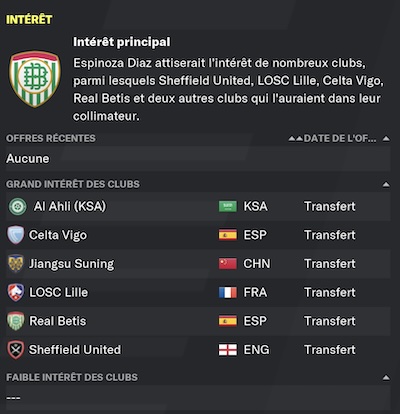
Task: Open the Al Ahli club badge
Action: tap(17, 206)
